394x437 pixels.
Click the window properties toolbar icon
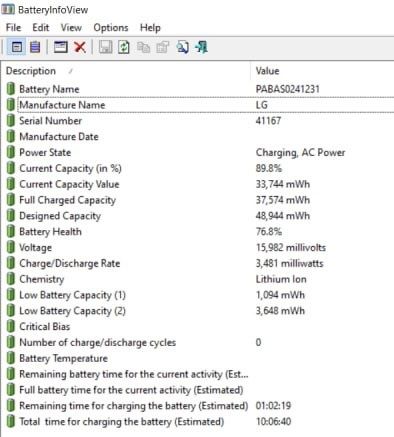61,47
